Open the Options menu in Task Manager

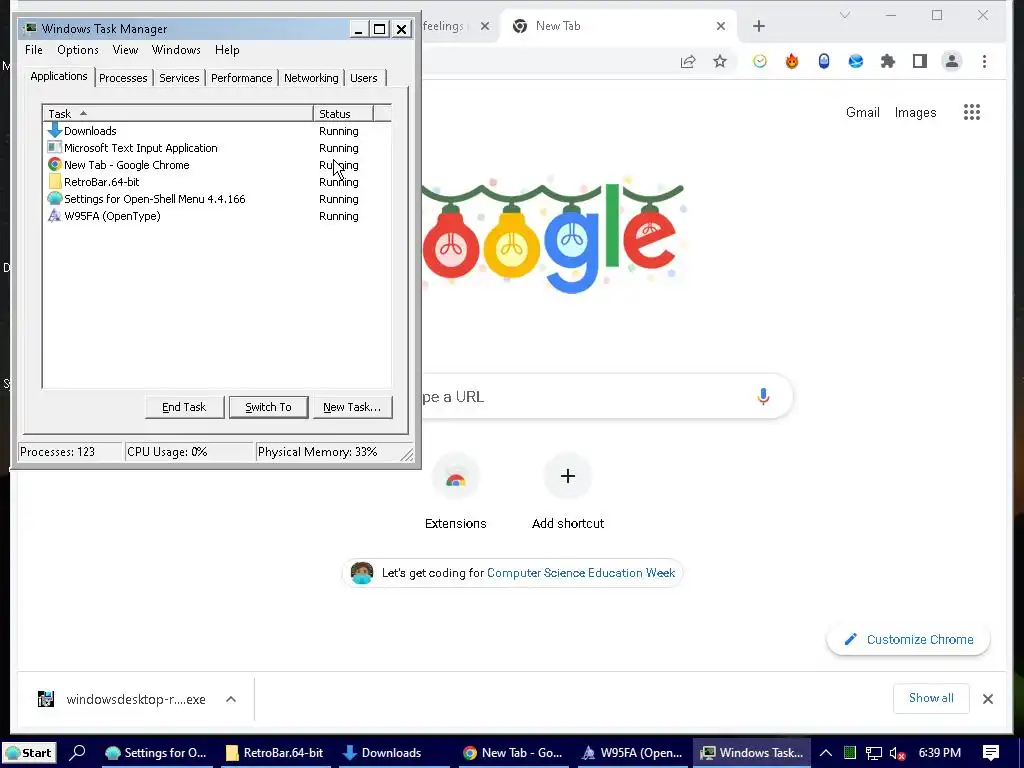[78, 50]
